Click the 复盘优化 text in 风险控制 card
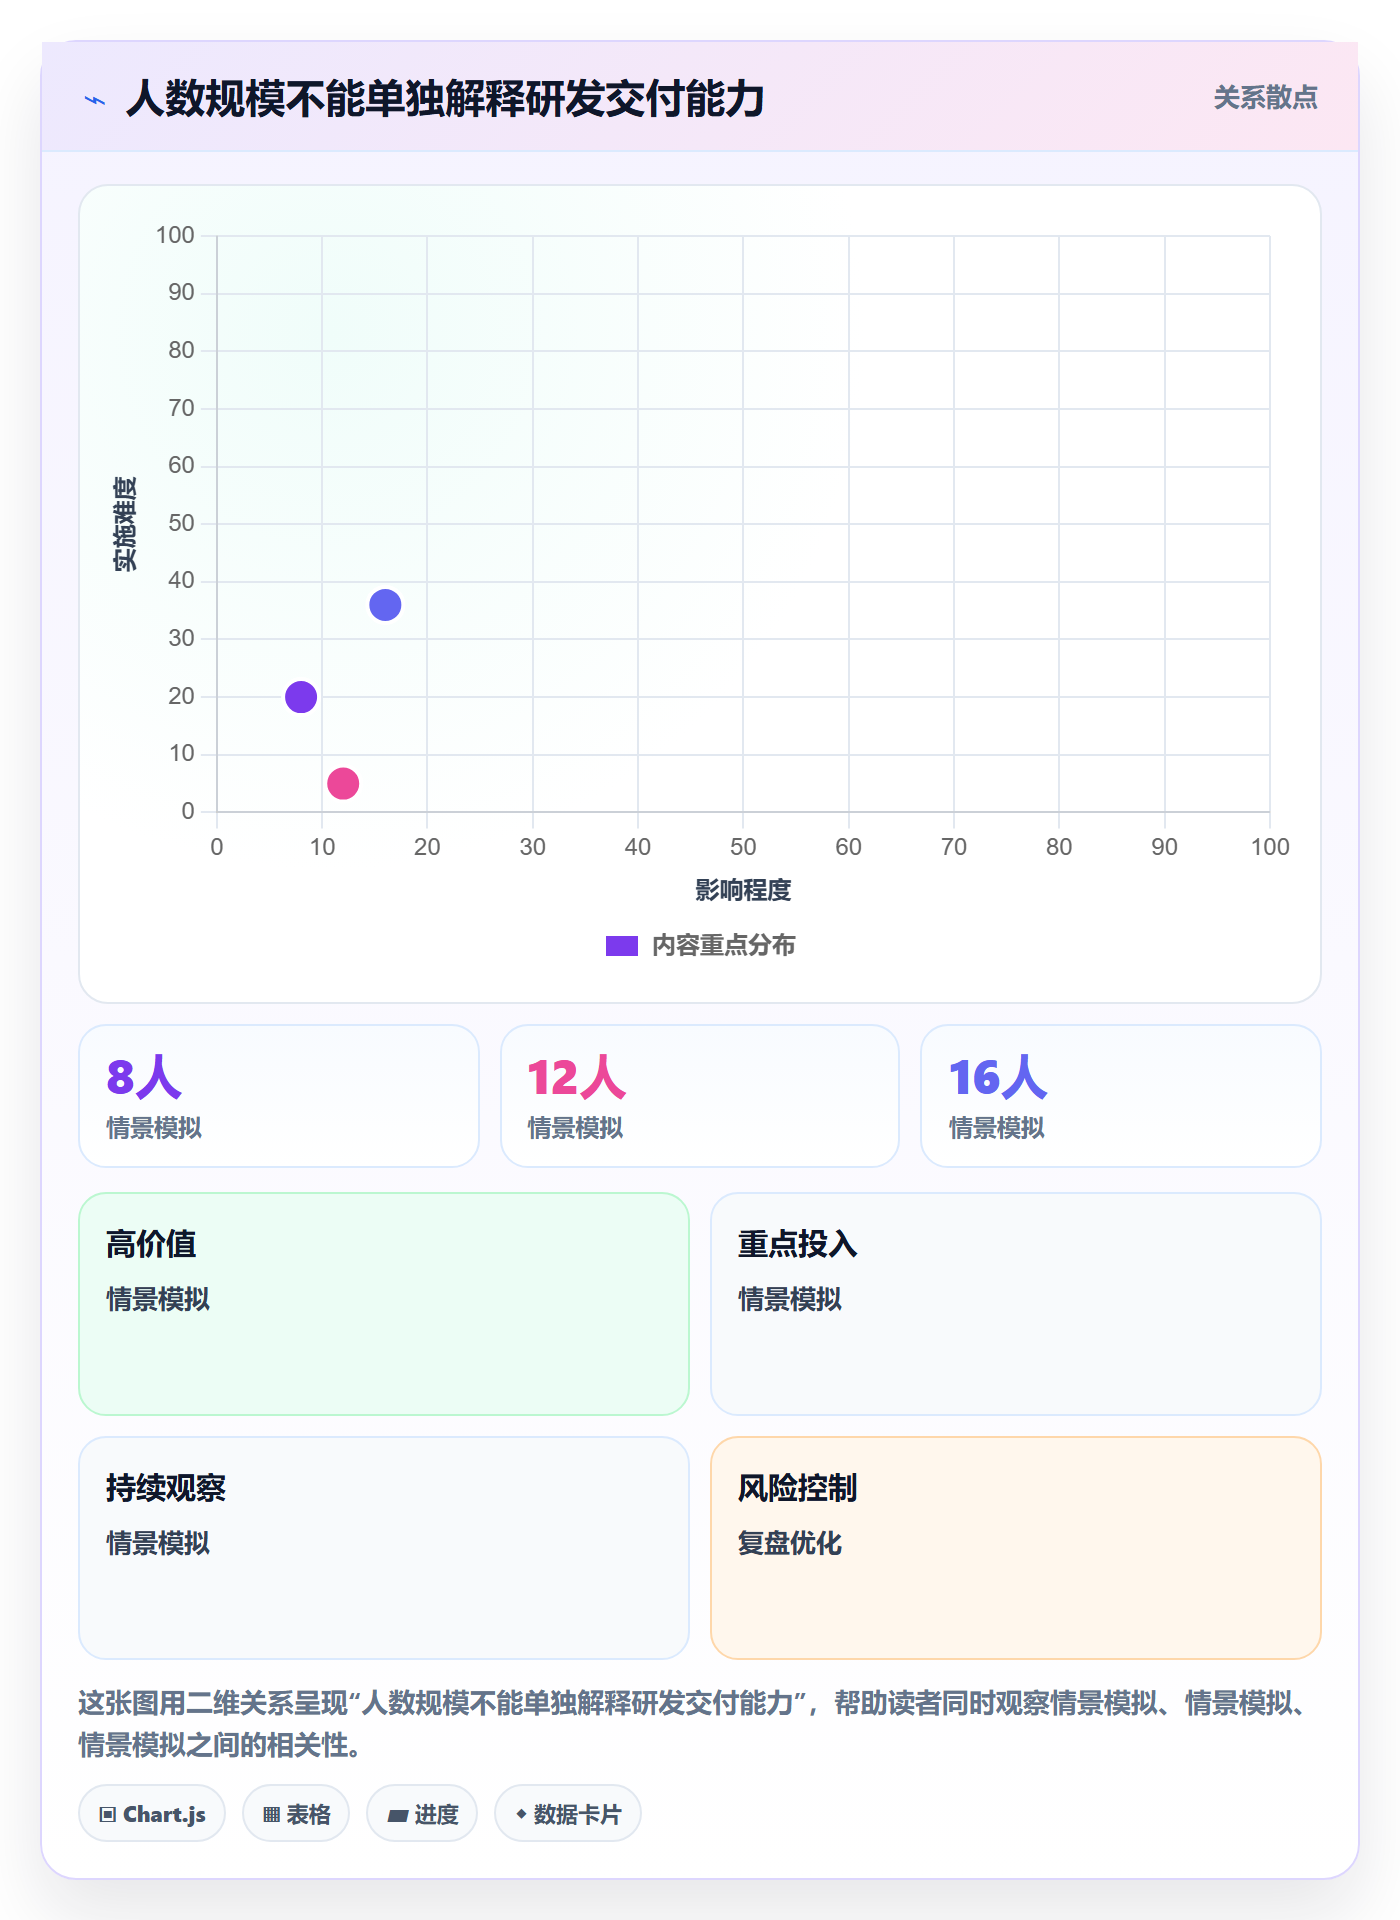 click(790, 1543)
